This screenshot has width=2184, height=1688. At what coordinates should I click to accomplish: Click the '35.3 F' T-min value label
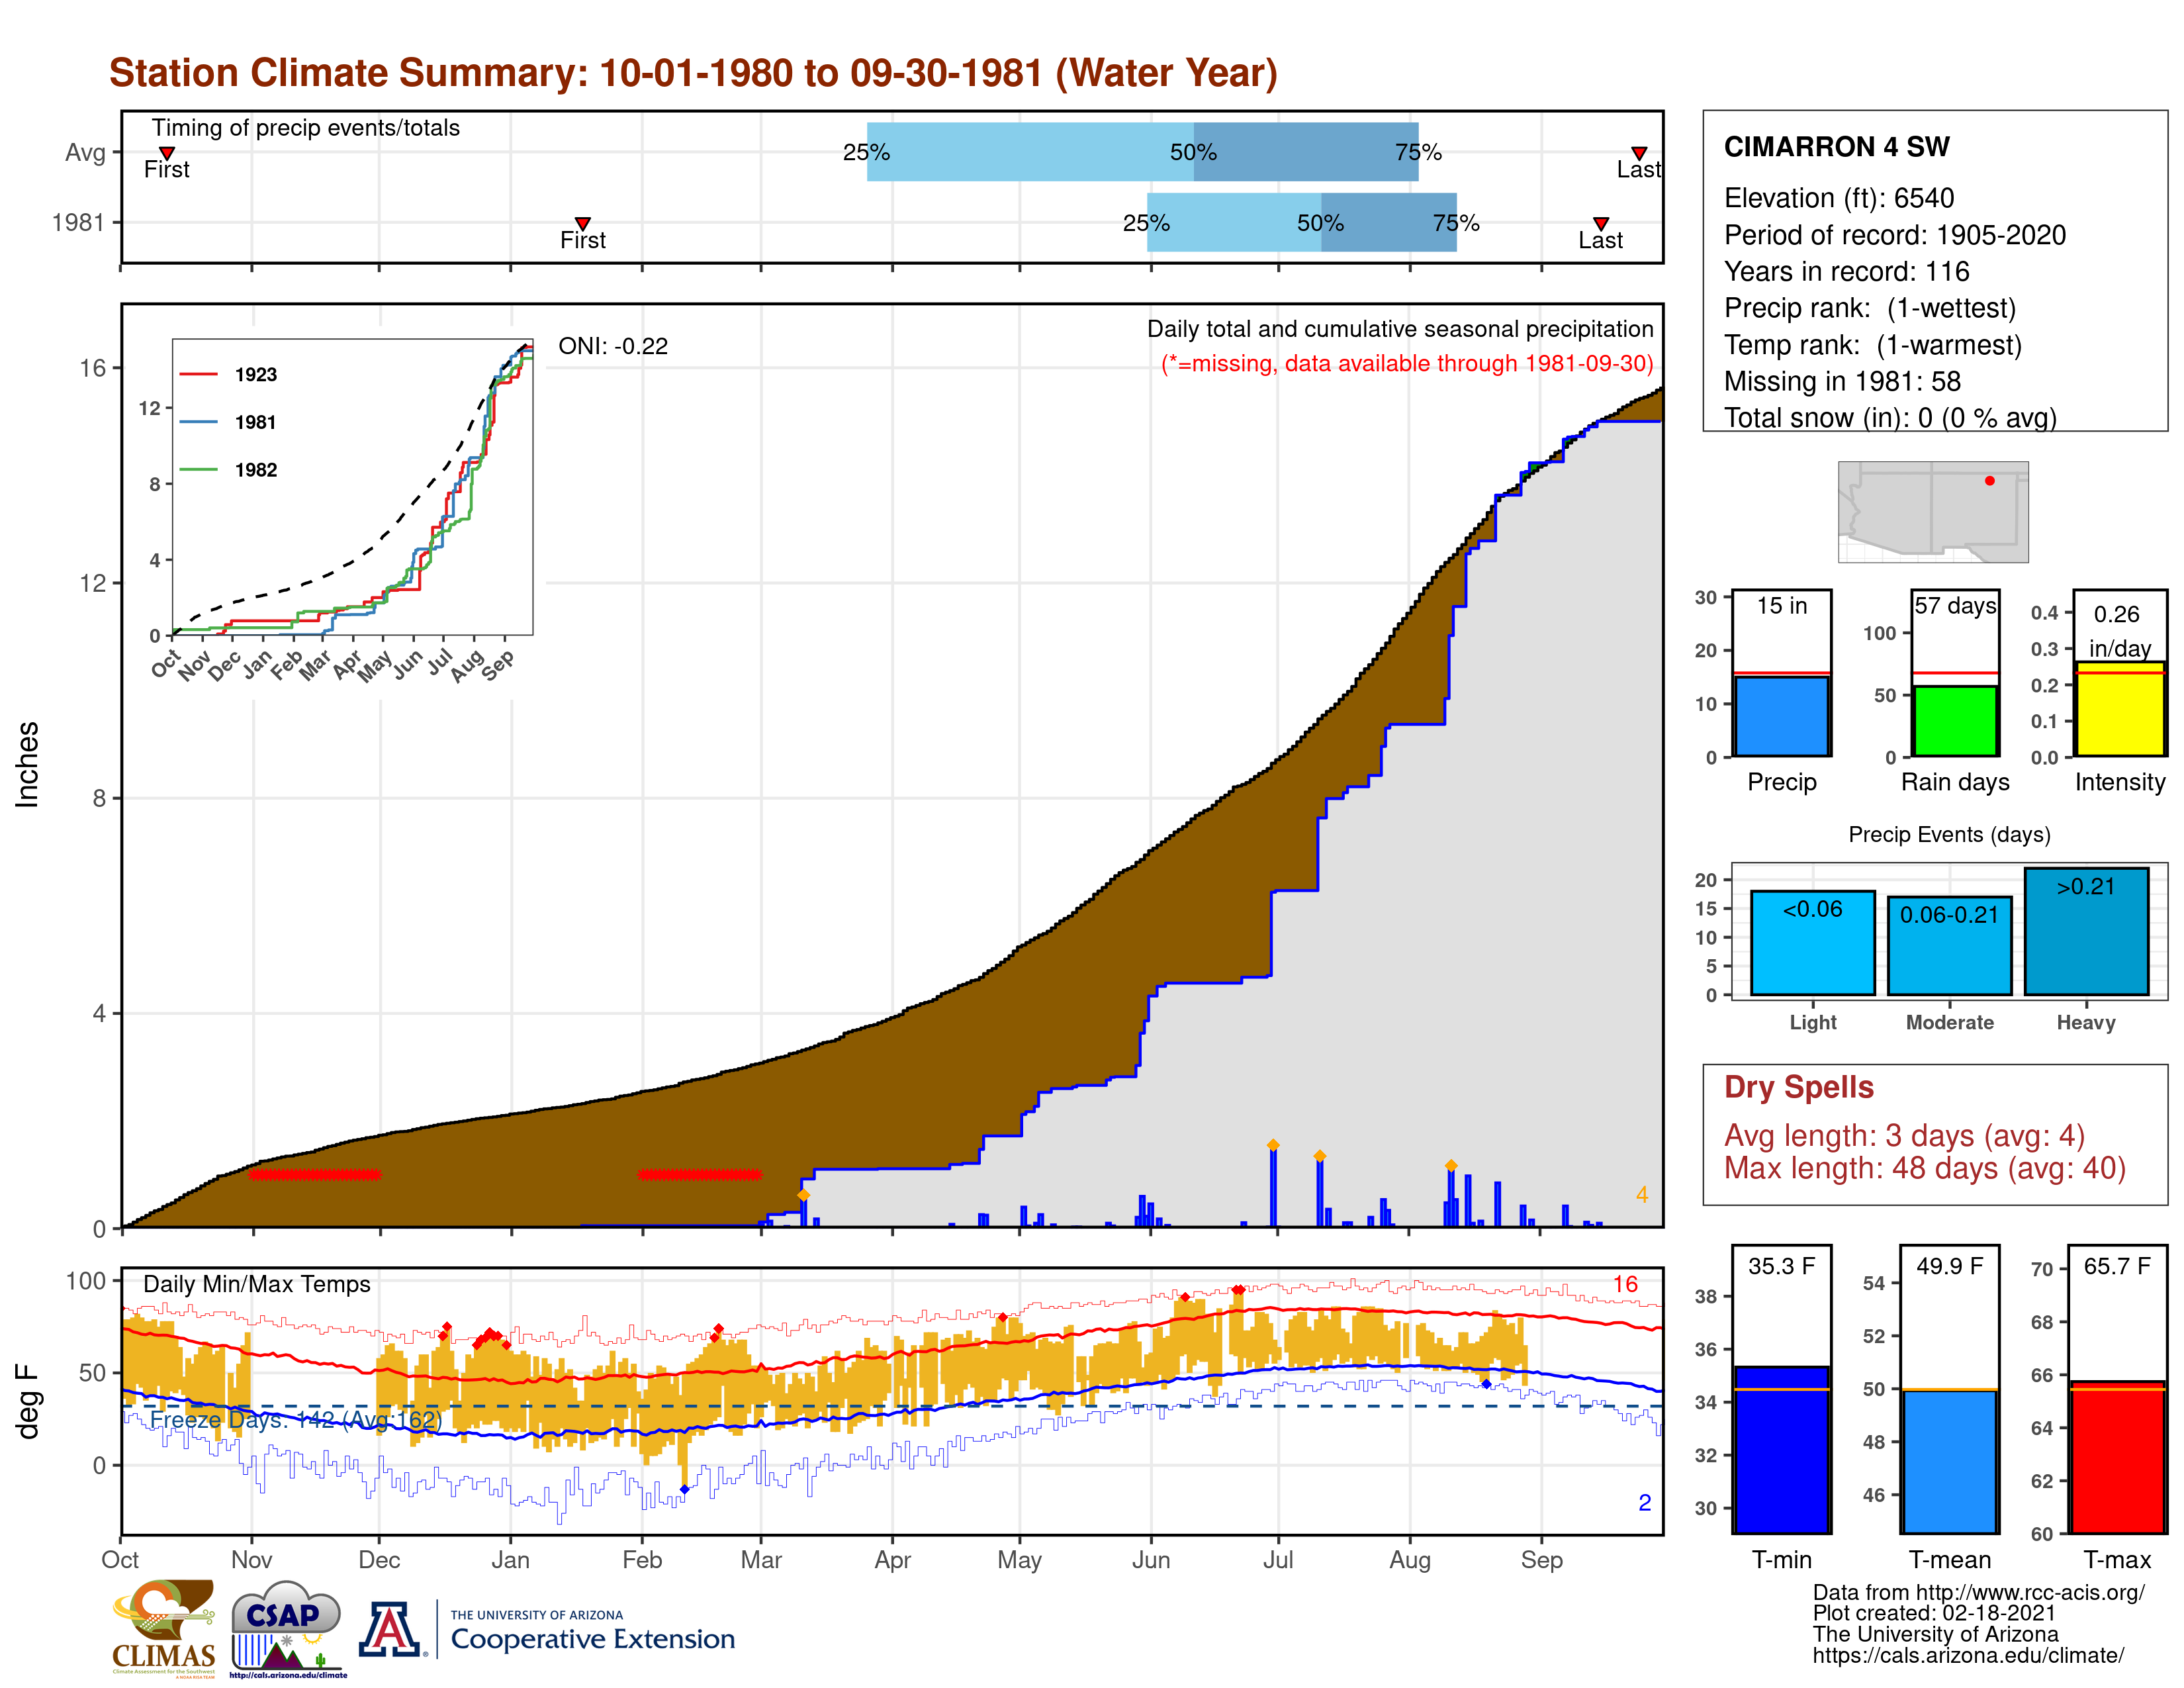click(x=1781, y=1266)
